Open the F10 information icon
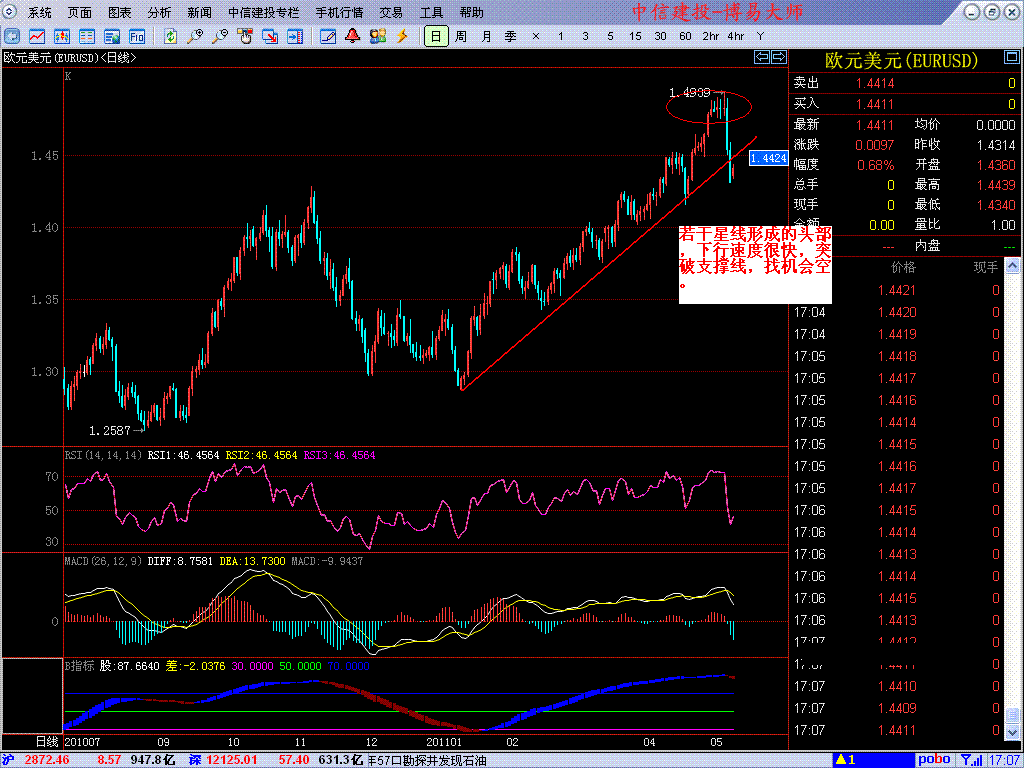The image size is (1024, 768). click(136, 37)
